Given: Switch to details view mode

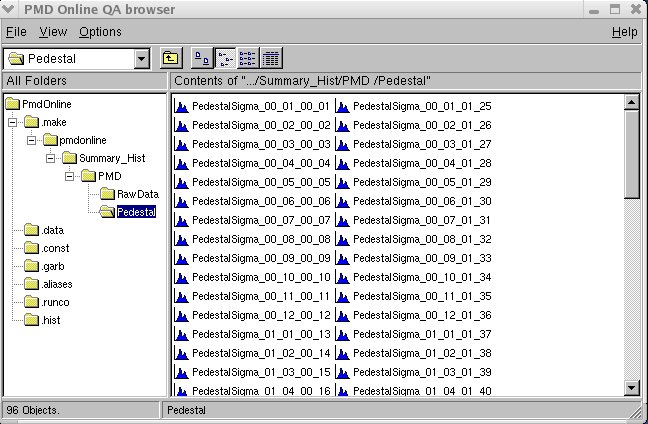Looking at the screenshot, I should coord(271,58).
